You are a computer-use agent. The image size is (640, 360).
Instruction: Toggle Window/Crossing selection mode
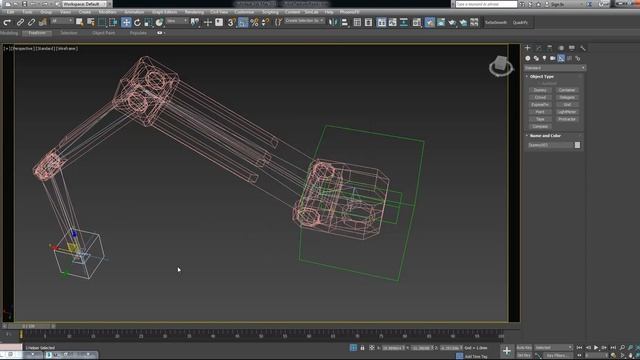(113, 22)
